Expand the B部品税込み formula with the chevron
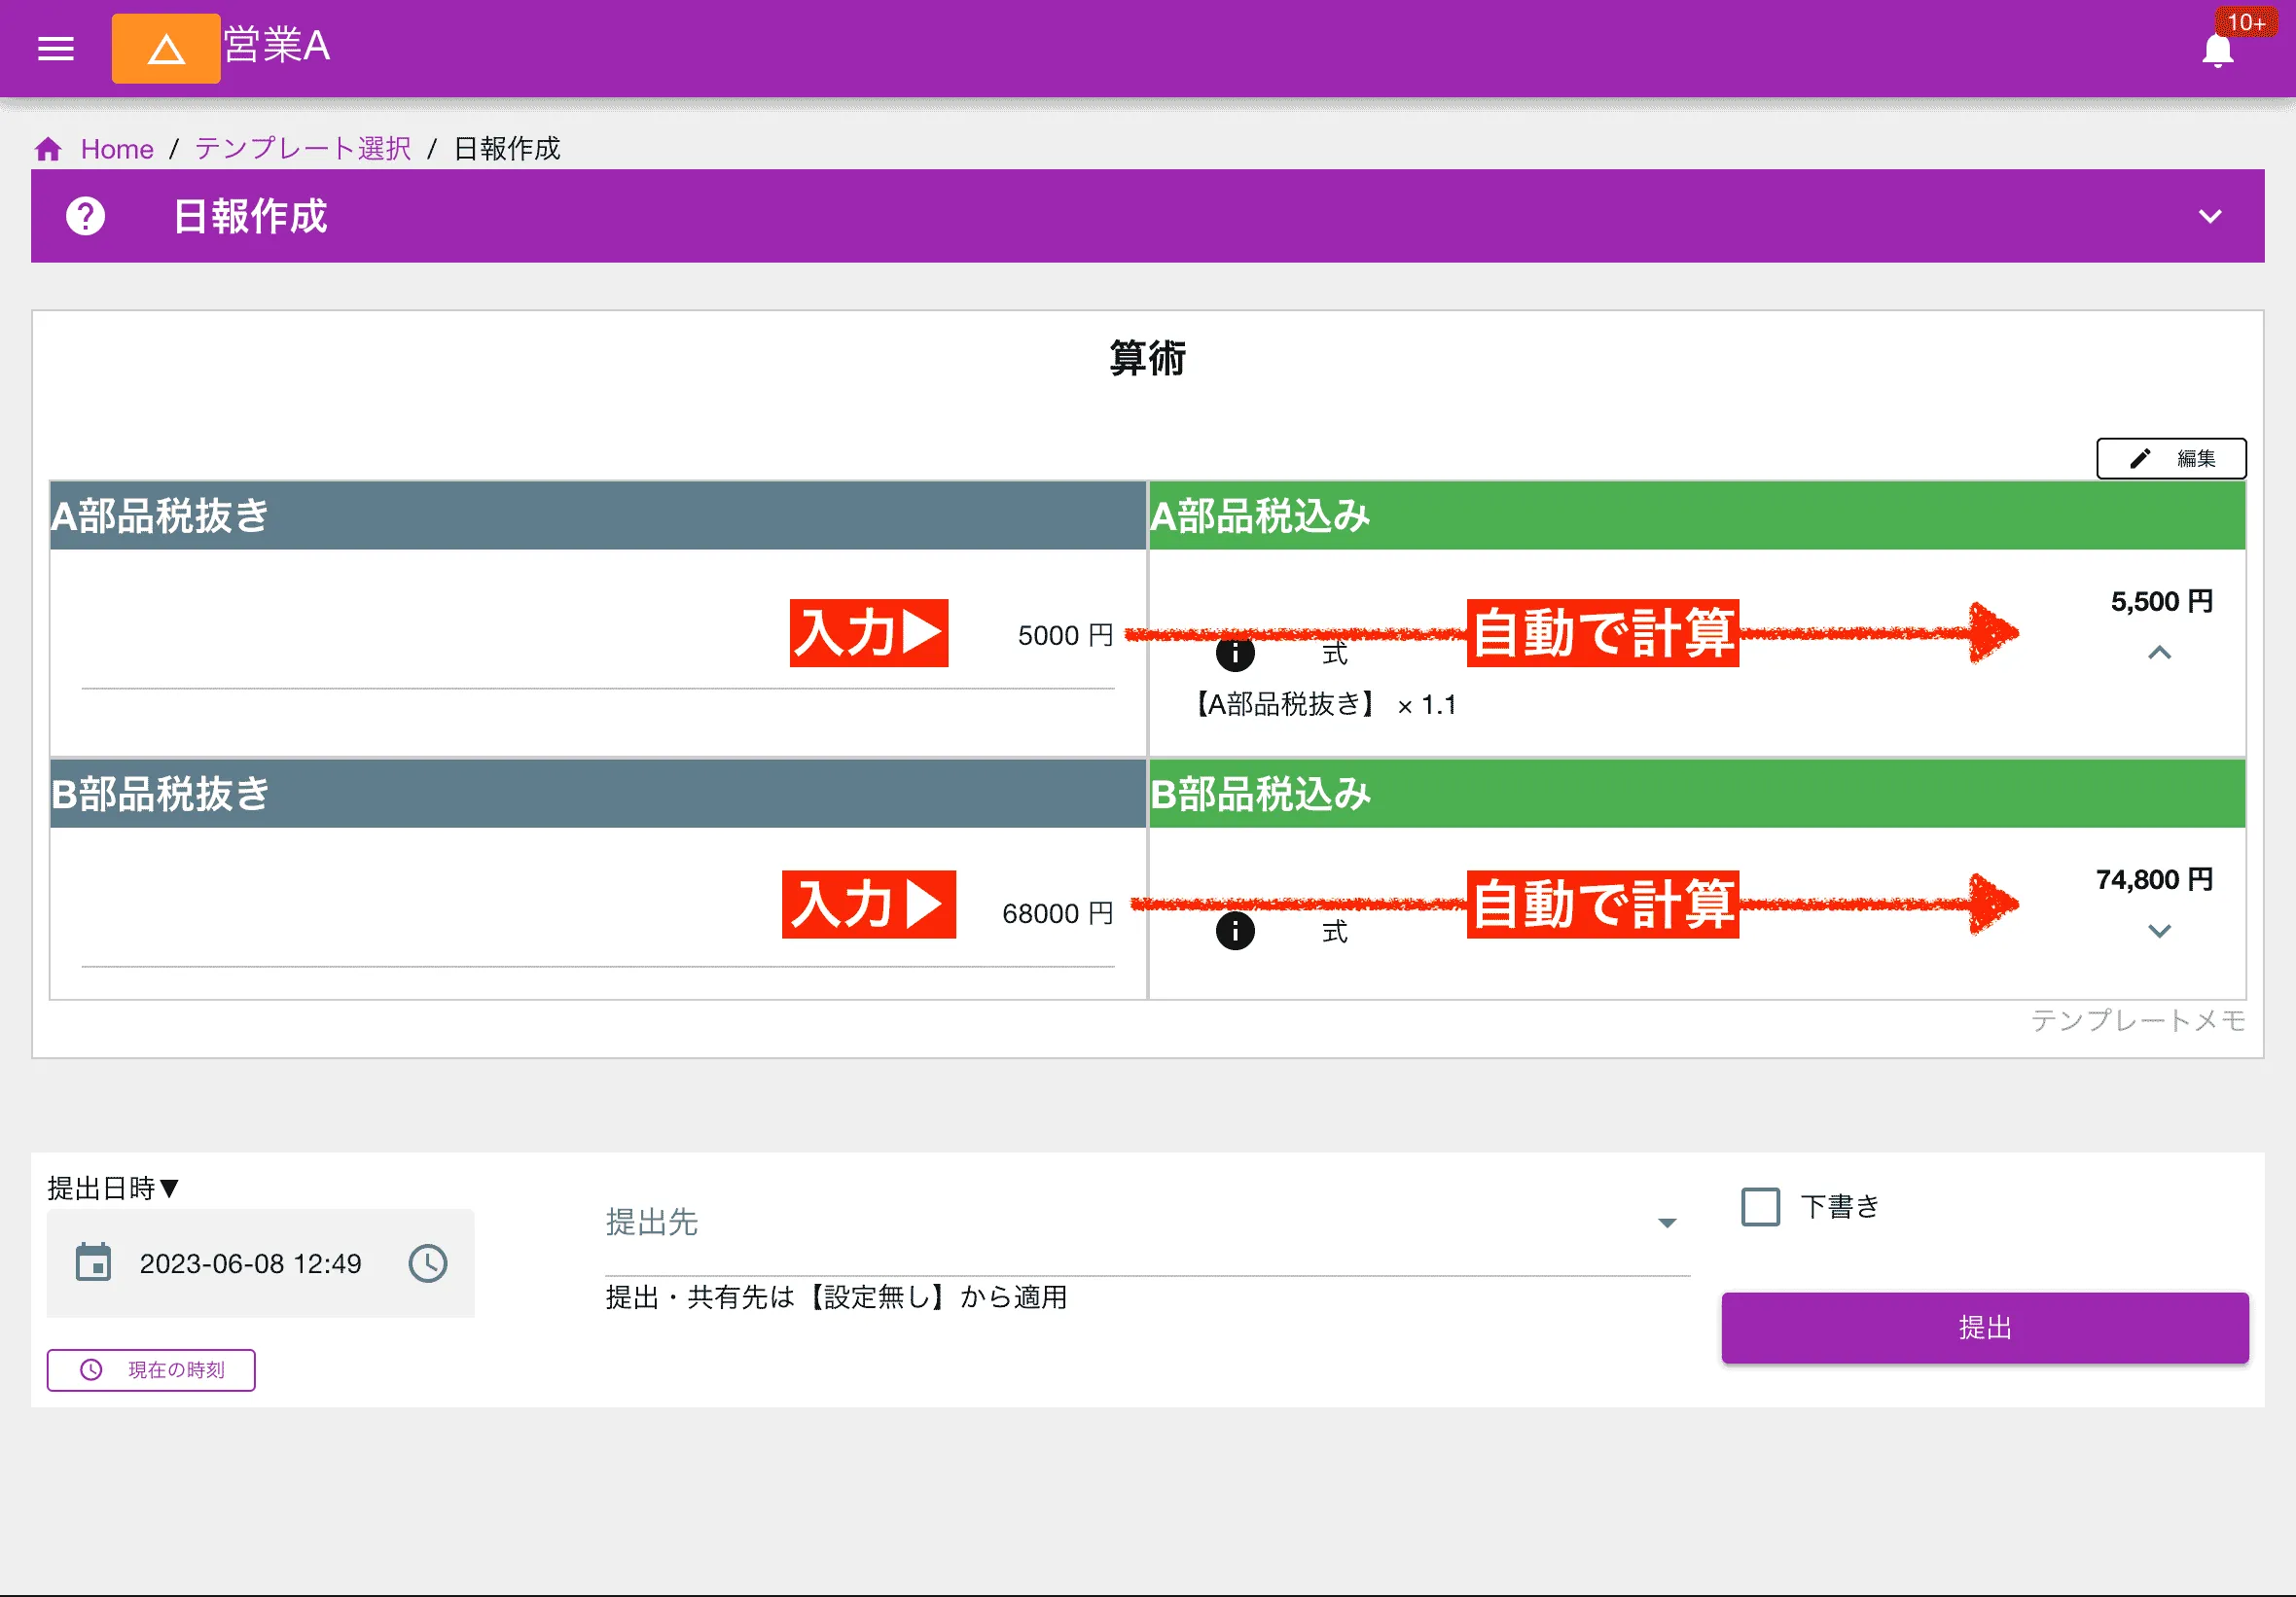This screenshot has height=1597, width=2296. point(2160,931)
